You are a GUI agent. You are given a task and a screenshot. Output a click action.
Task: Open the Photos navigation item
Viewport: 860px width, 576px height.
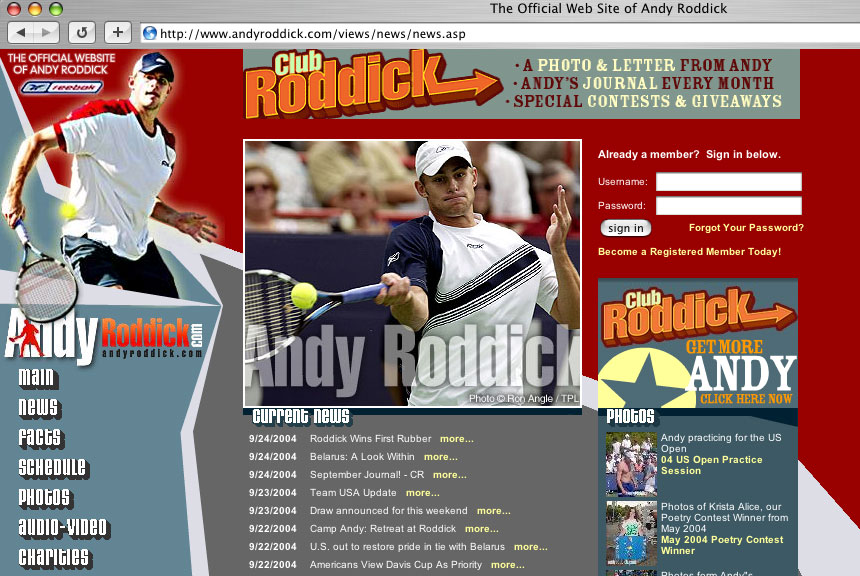click(46, 497)
